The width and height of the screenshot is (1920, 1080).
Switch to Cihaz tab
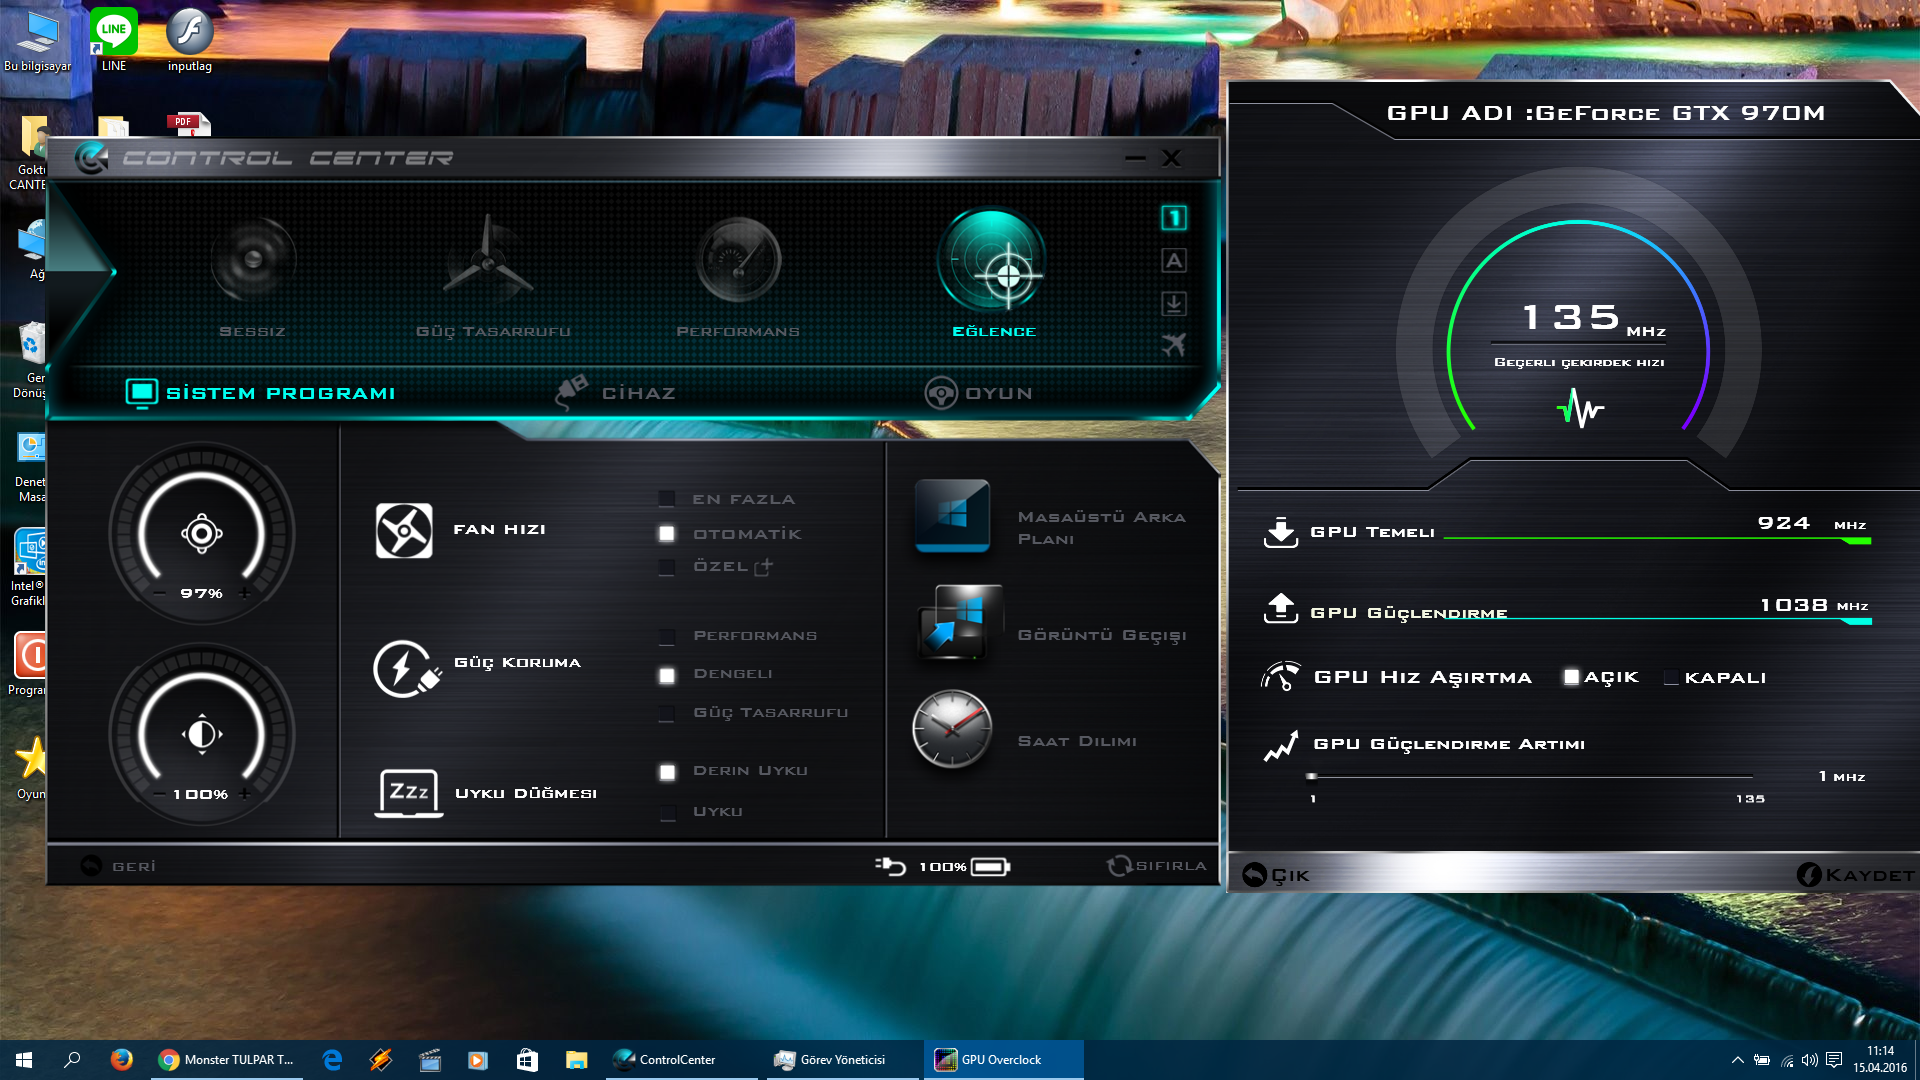click(616, 393)
